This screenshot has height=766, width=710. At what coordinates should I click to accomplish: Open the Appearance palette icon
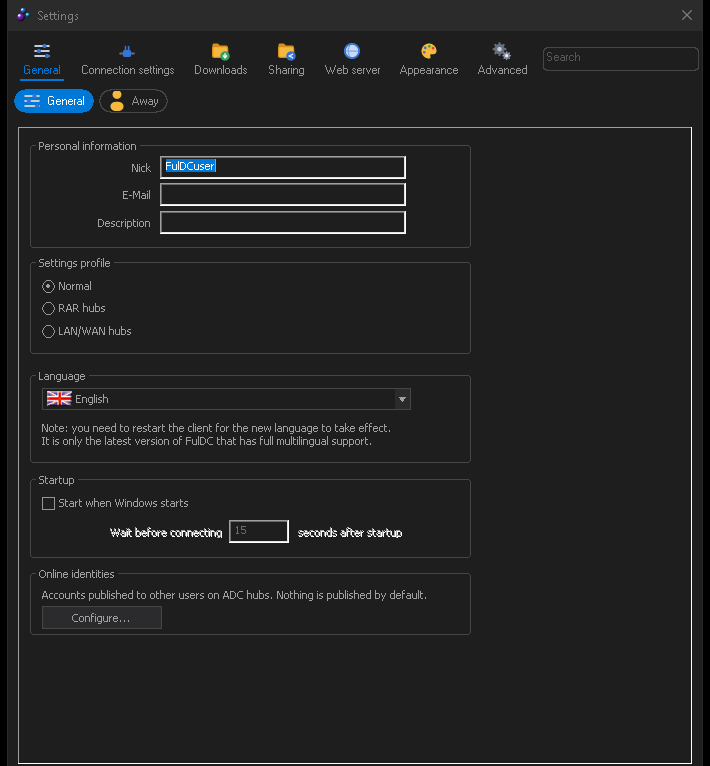tap(429, 51)
